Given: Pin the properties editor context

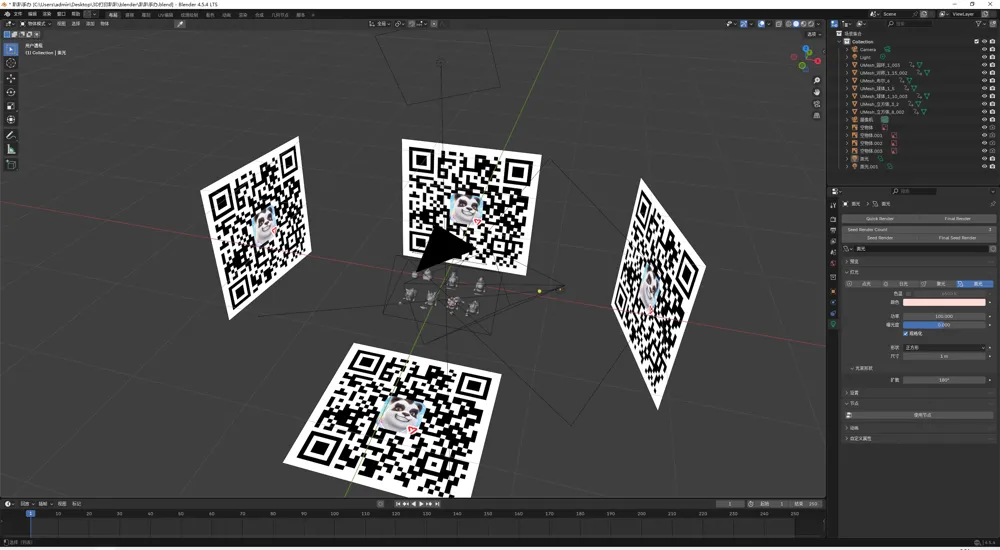Looking at the screenshot, I should 993,204.
